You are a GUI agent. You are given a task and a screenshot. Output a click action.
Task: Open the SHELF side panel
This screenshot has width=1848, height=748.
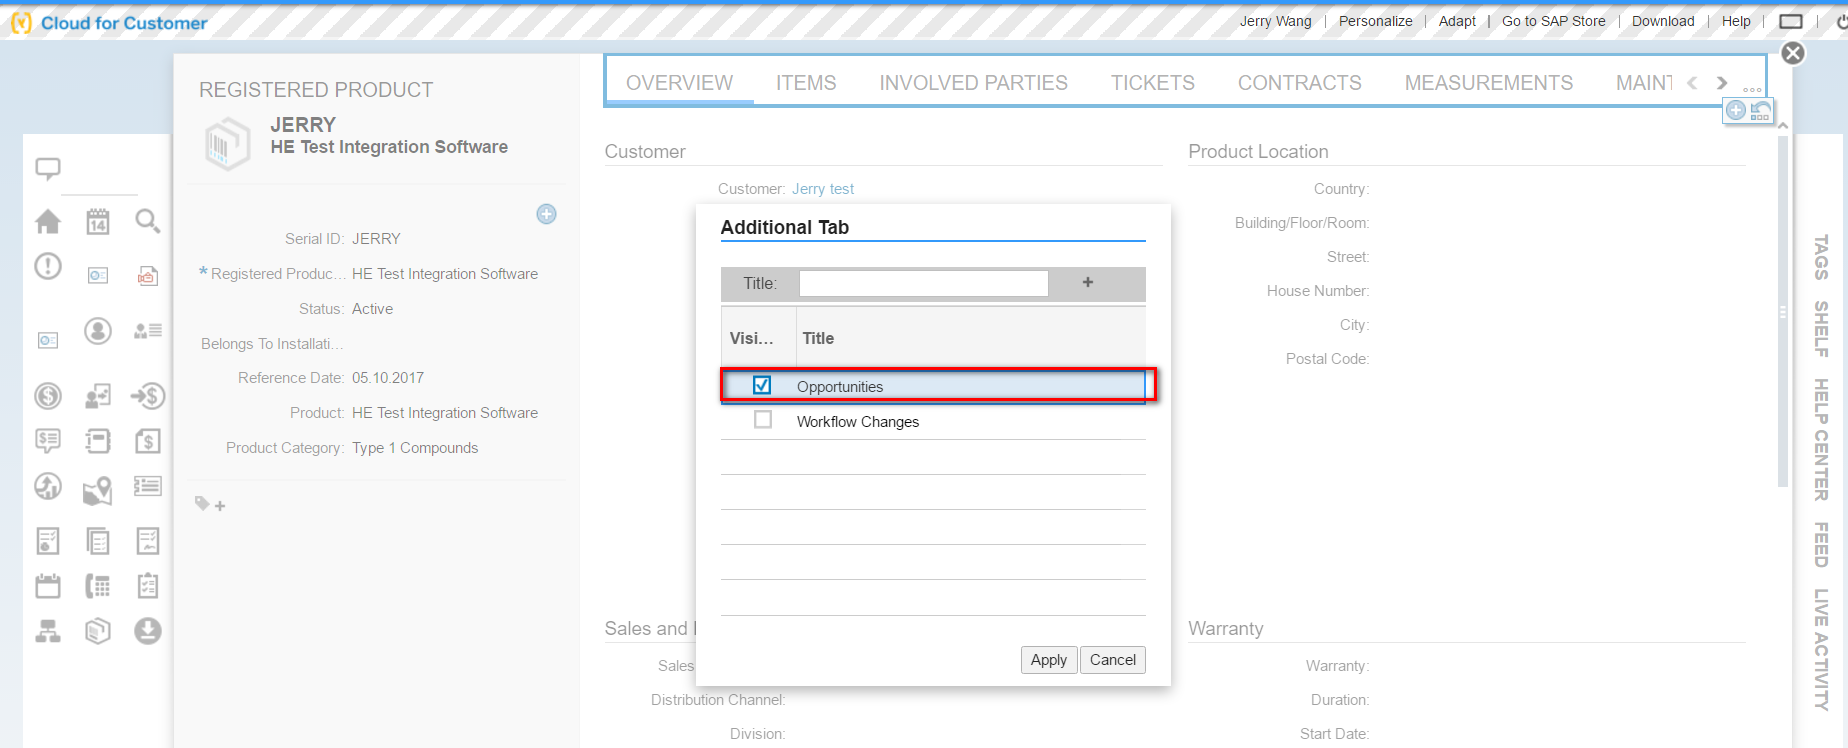(1821, 329)
